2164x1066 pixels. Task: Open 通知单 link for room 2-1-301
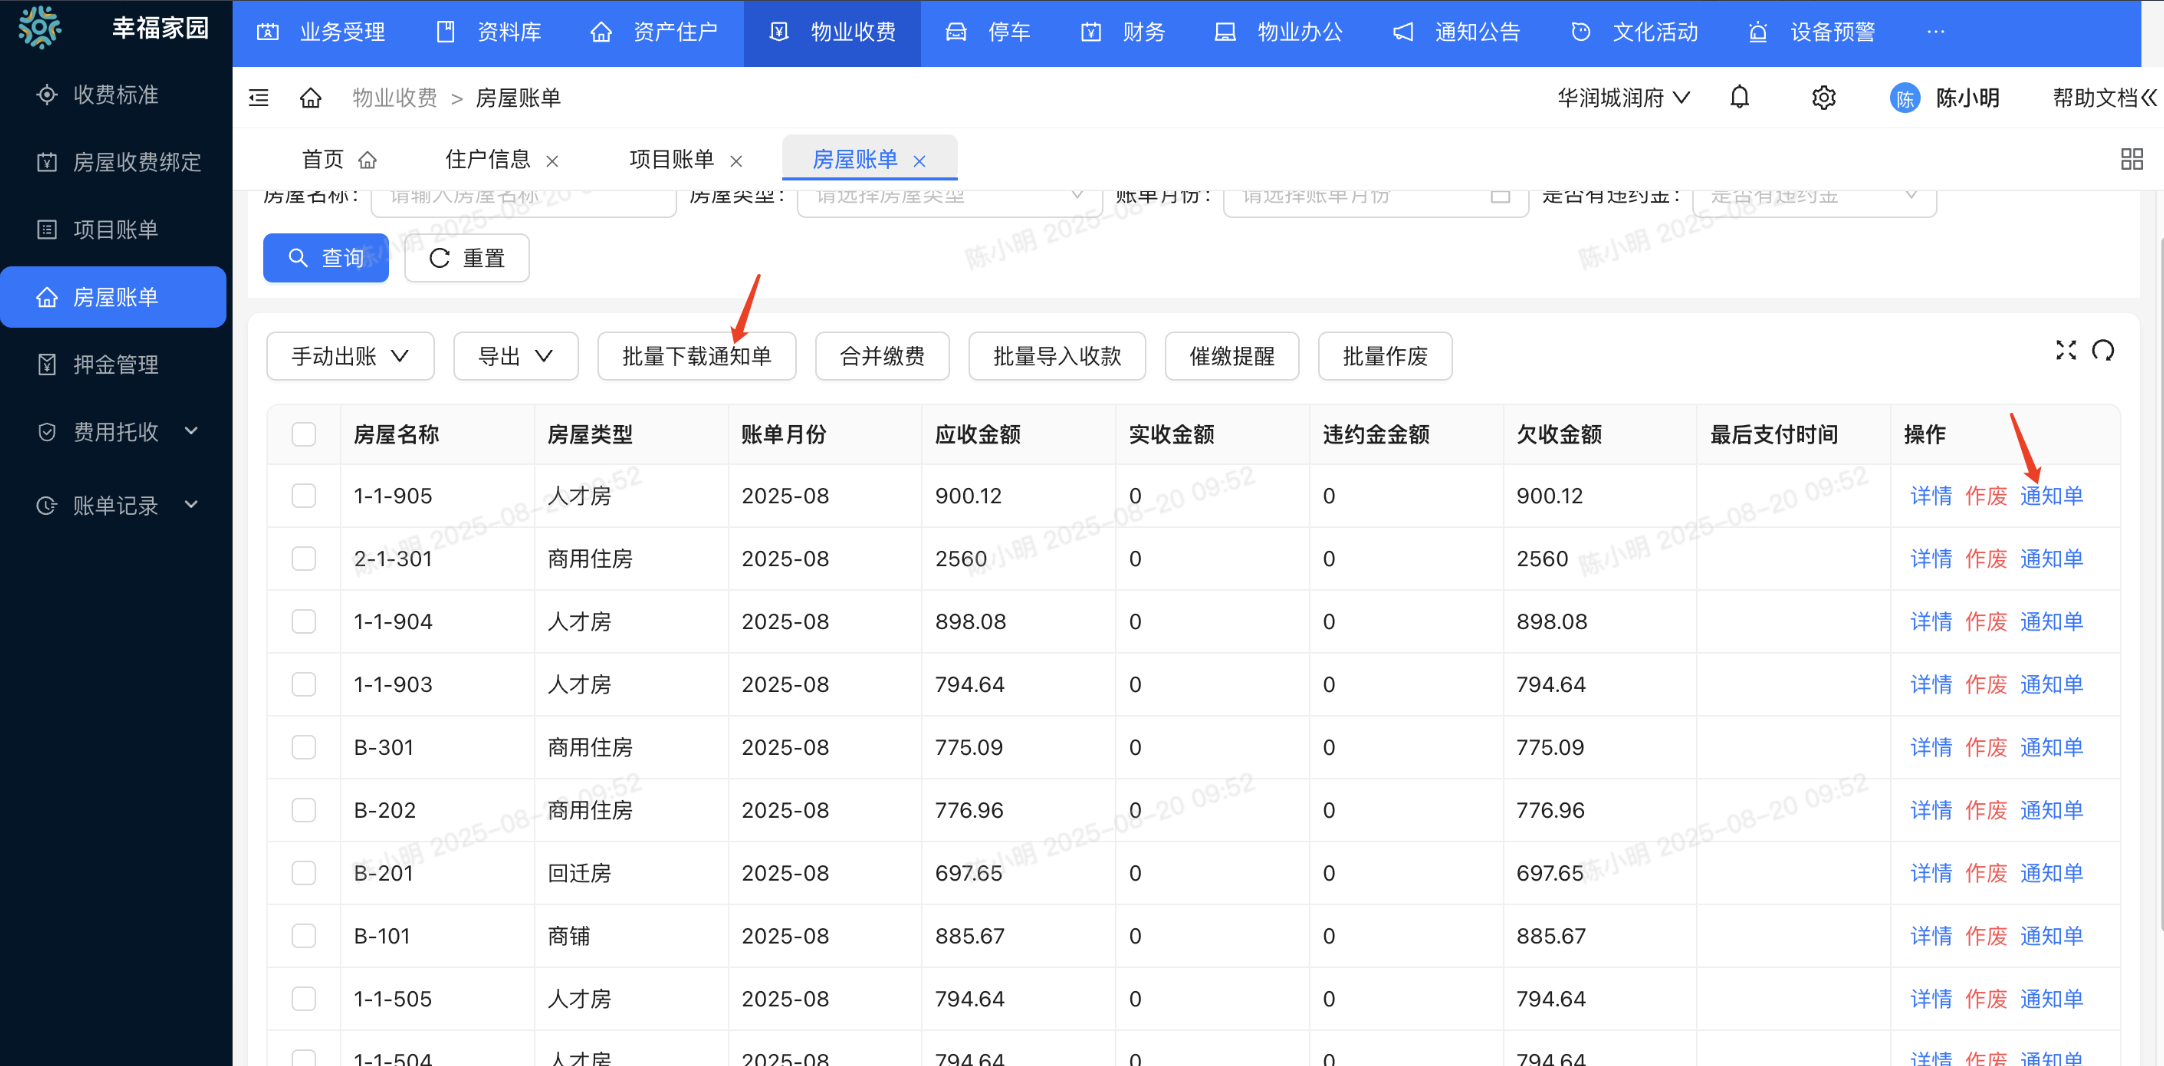coord(2051,559)
